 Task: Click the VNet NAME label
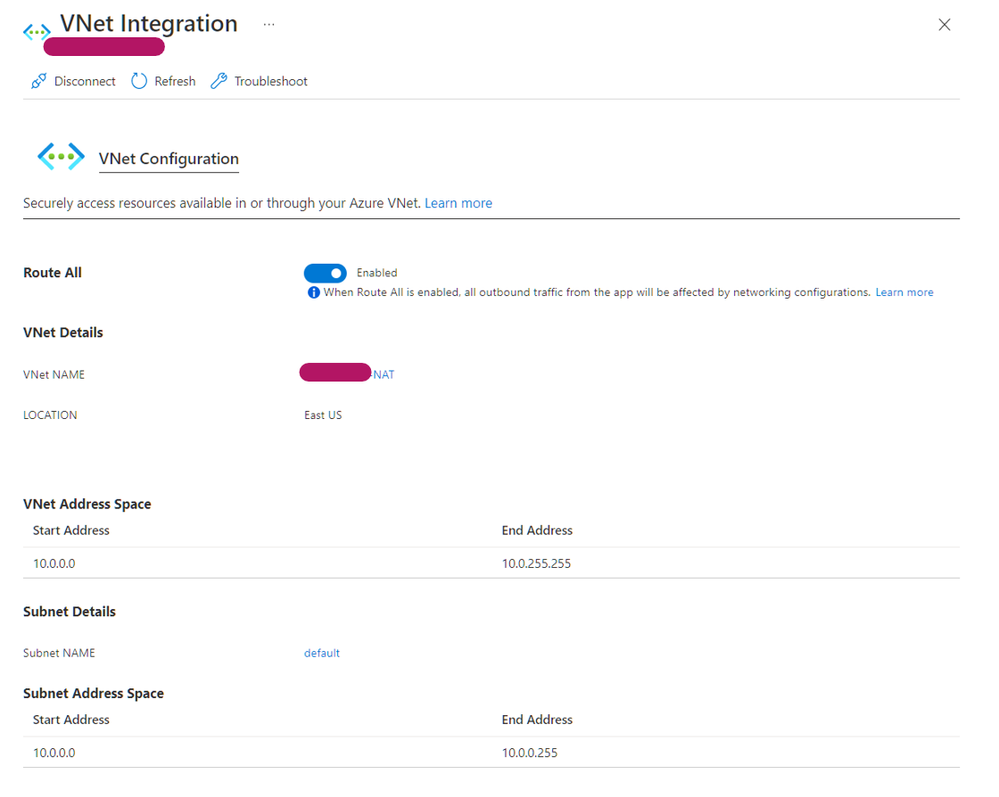[54, 375]
